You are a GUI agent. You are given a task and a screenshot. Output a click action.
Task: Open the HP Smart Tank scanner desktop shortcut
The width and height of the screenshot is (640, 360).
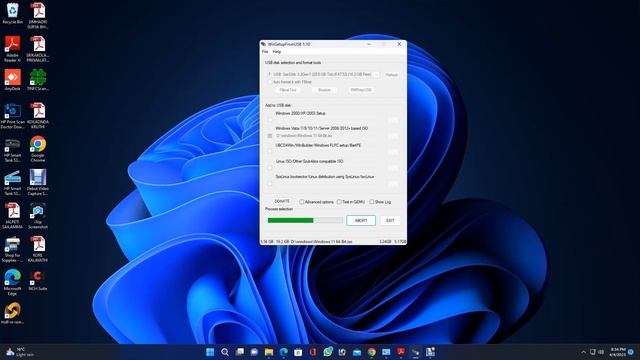[x=13, y=182]
